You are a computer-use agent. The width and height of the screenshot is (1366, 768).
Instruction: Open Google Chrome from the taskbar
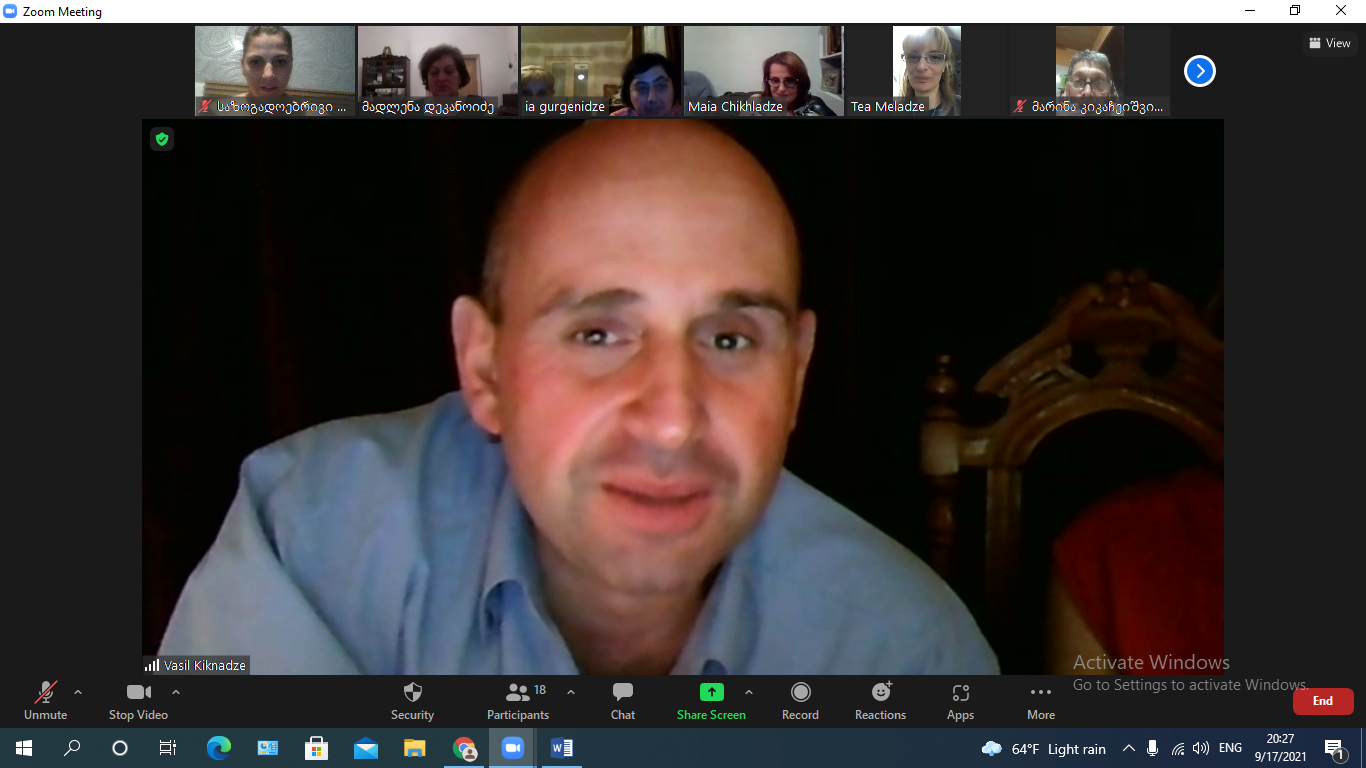click(464, 748)
